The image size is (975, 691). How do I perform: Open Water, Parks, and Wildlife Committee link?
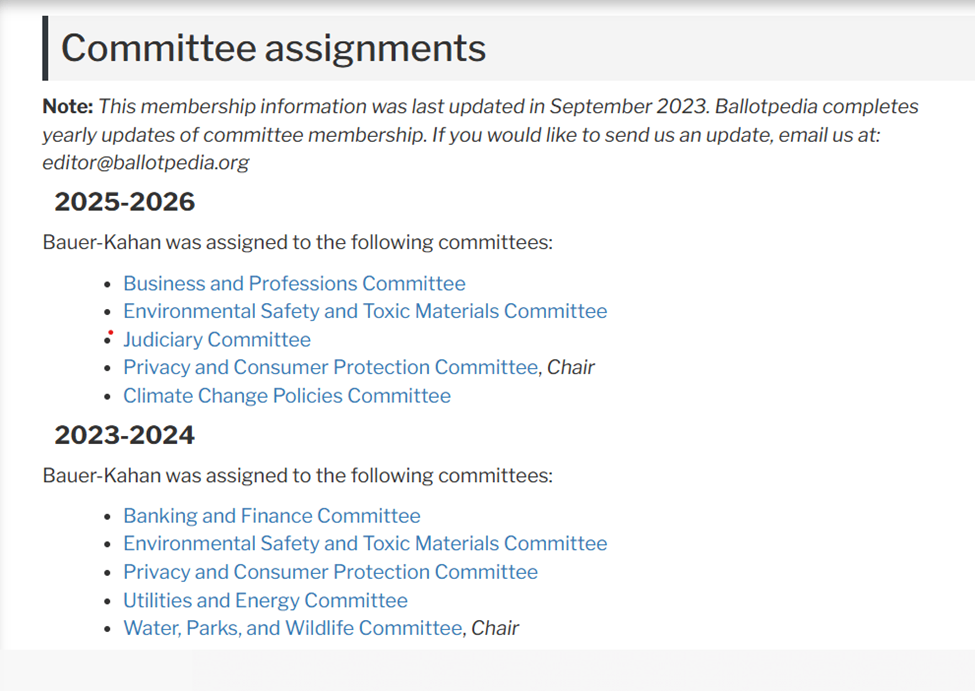click(x=293, y=629)
